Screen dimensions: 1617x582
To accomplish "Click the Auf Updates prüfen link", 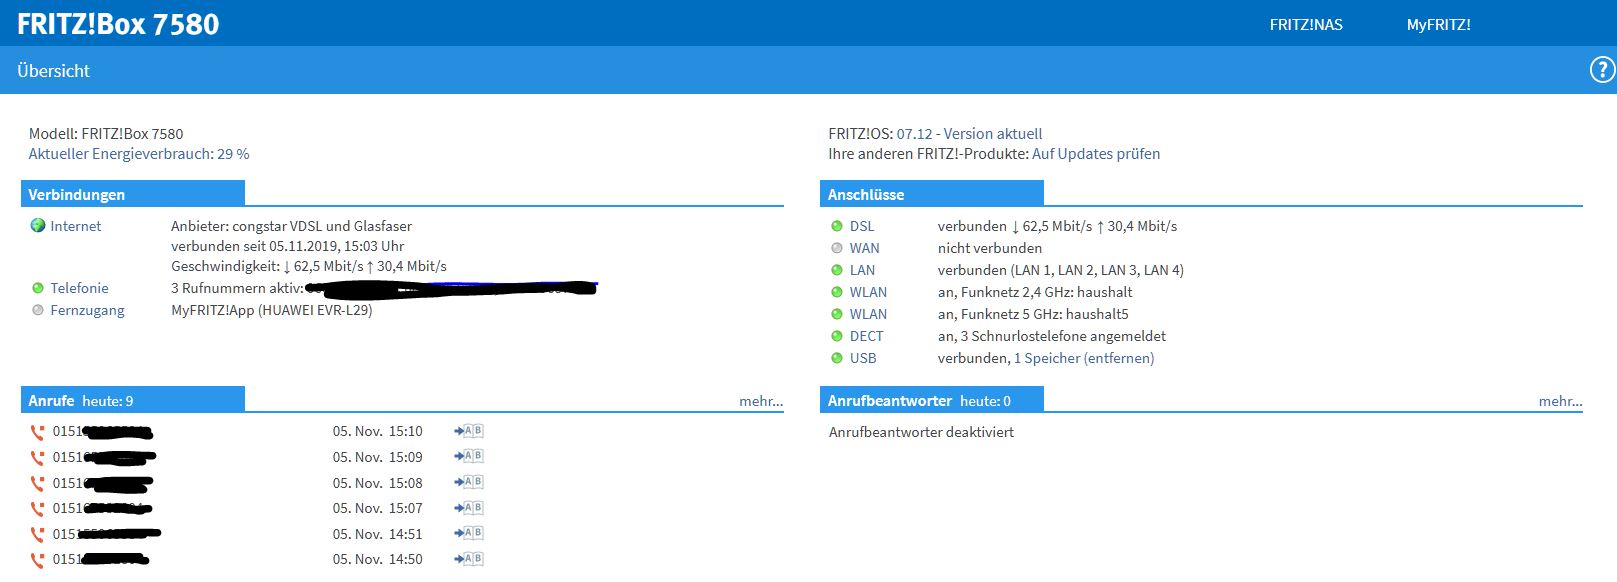I will pos(1096,154).
